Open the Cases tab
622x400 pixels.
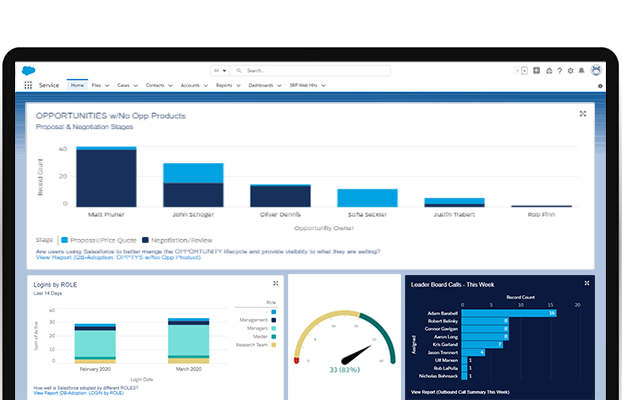click(123, 85)
